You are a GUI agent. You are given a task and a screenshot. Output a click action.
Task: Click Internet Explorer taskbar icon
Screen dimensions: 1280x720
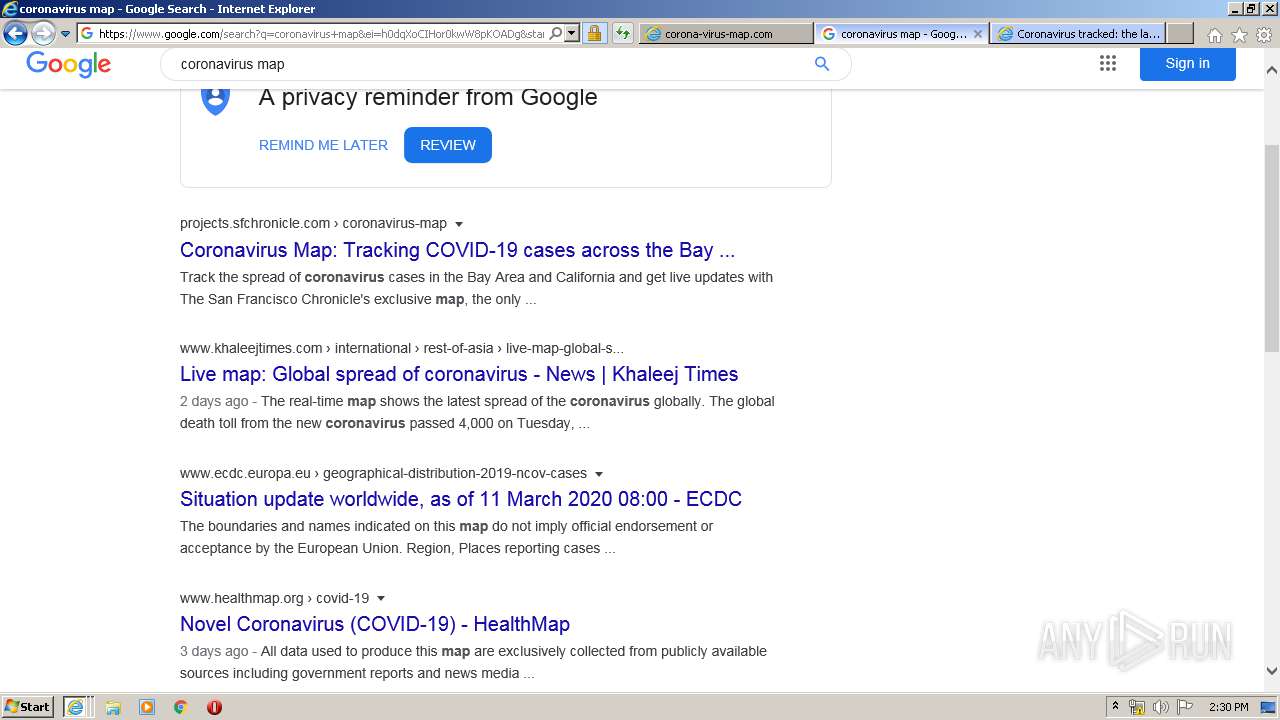coord(76,707)
